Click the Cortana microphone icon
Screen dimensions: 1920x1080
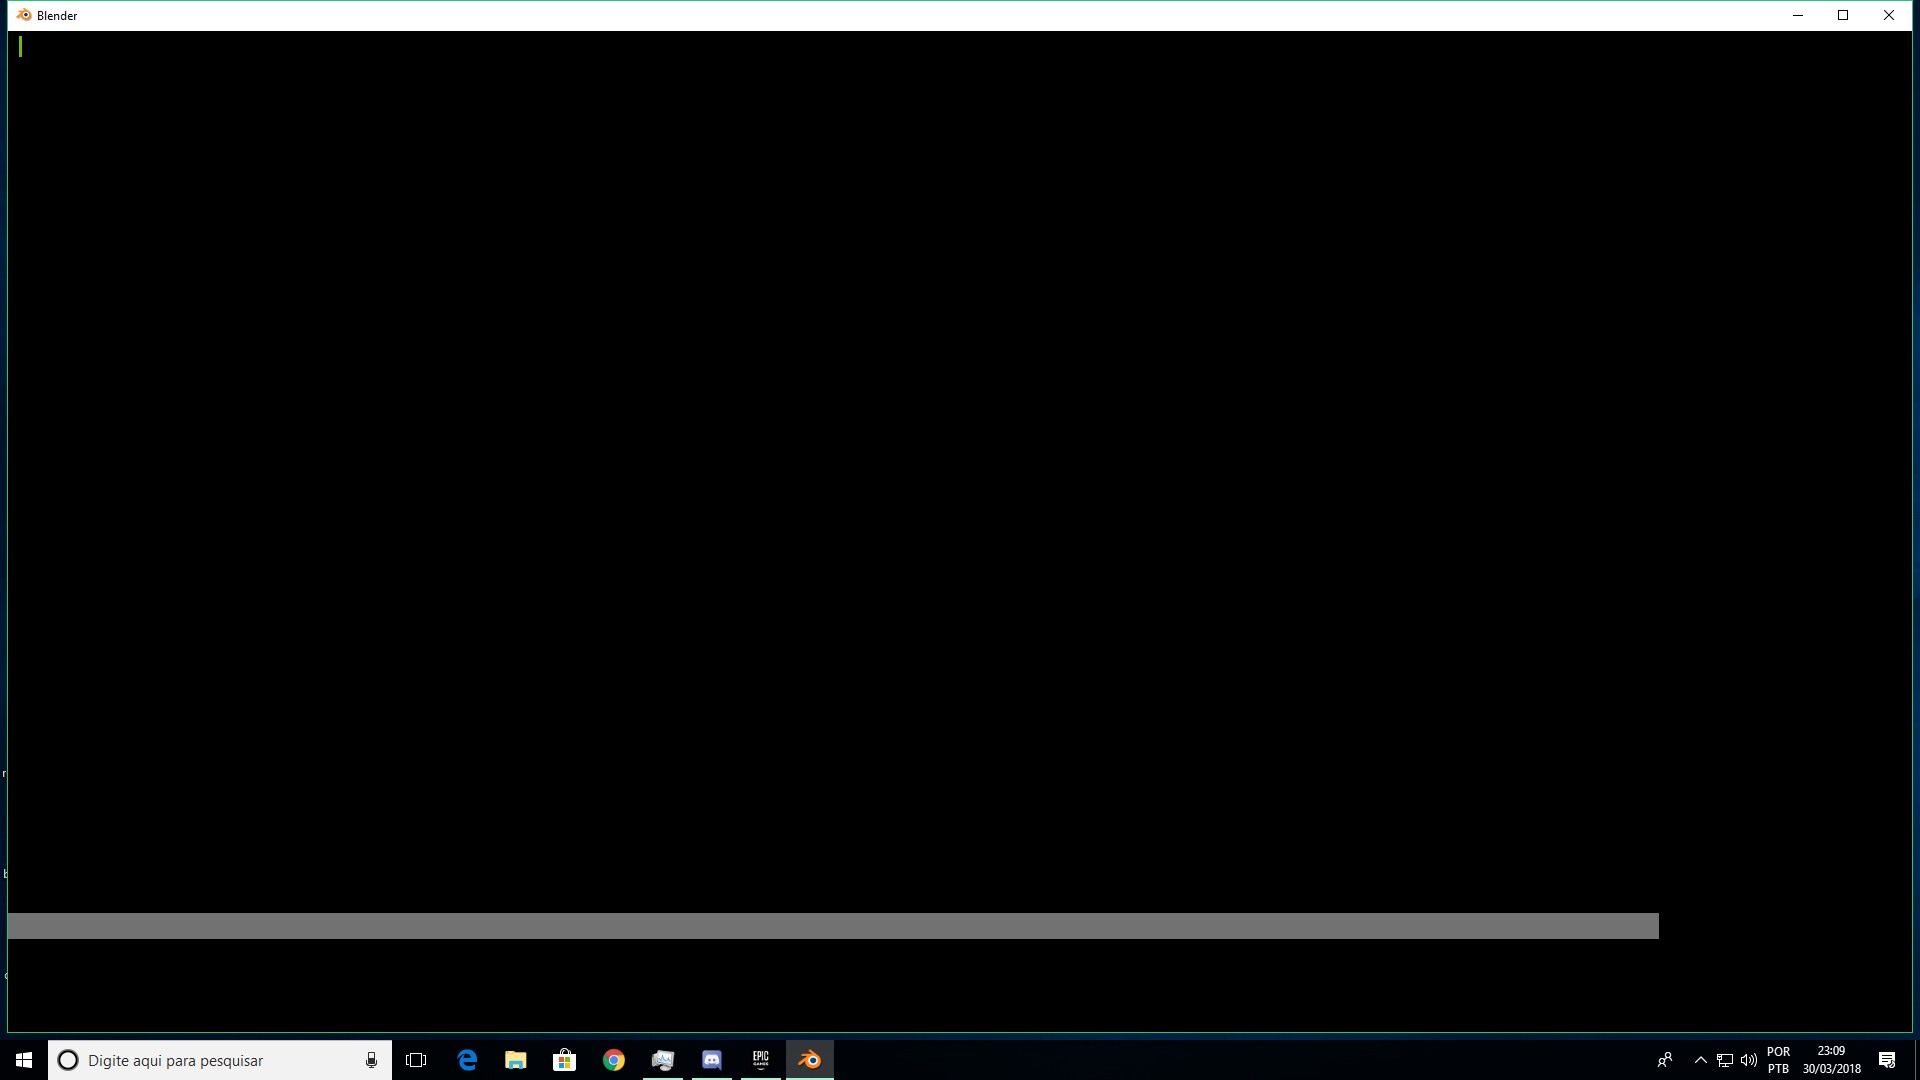tap(371, 1060)
